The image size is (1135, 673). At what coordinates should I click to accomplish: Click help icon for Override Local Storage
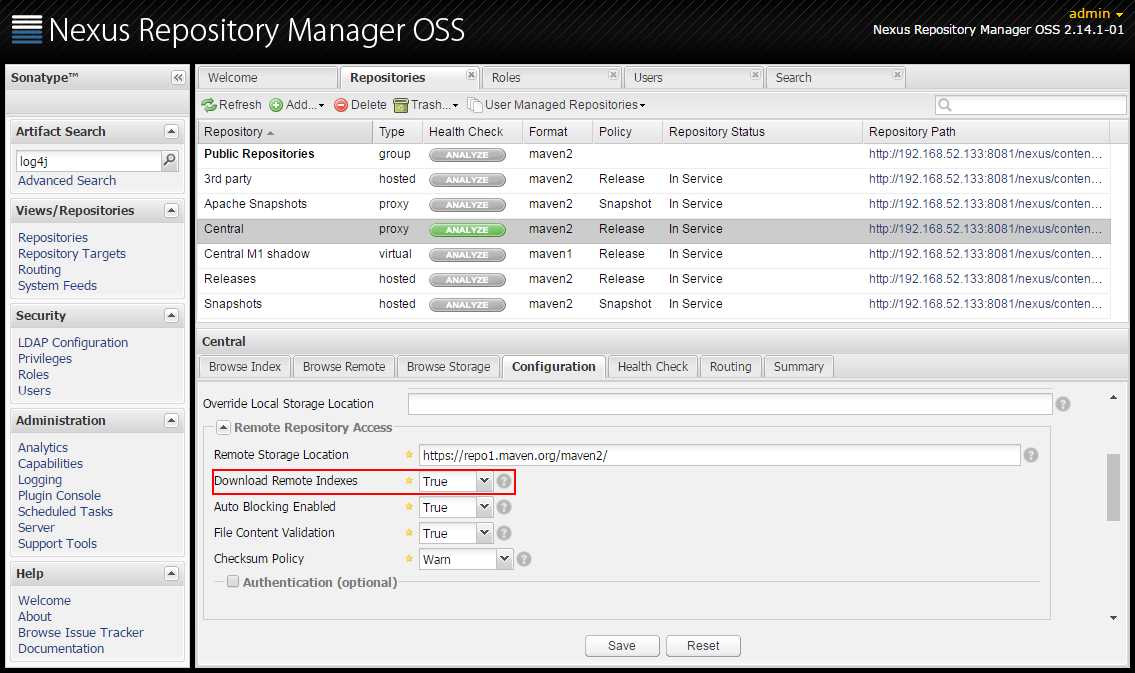[1063, 404]
